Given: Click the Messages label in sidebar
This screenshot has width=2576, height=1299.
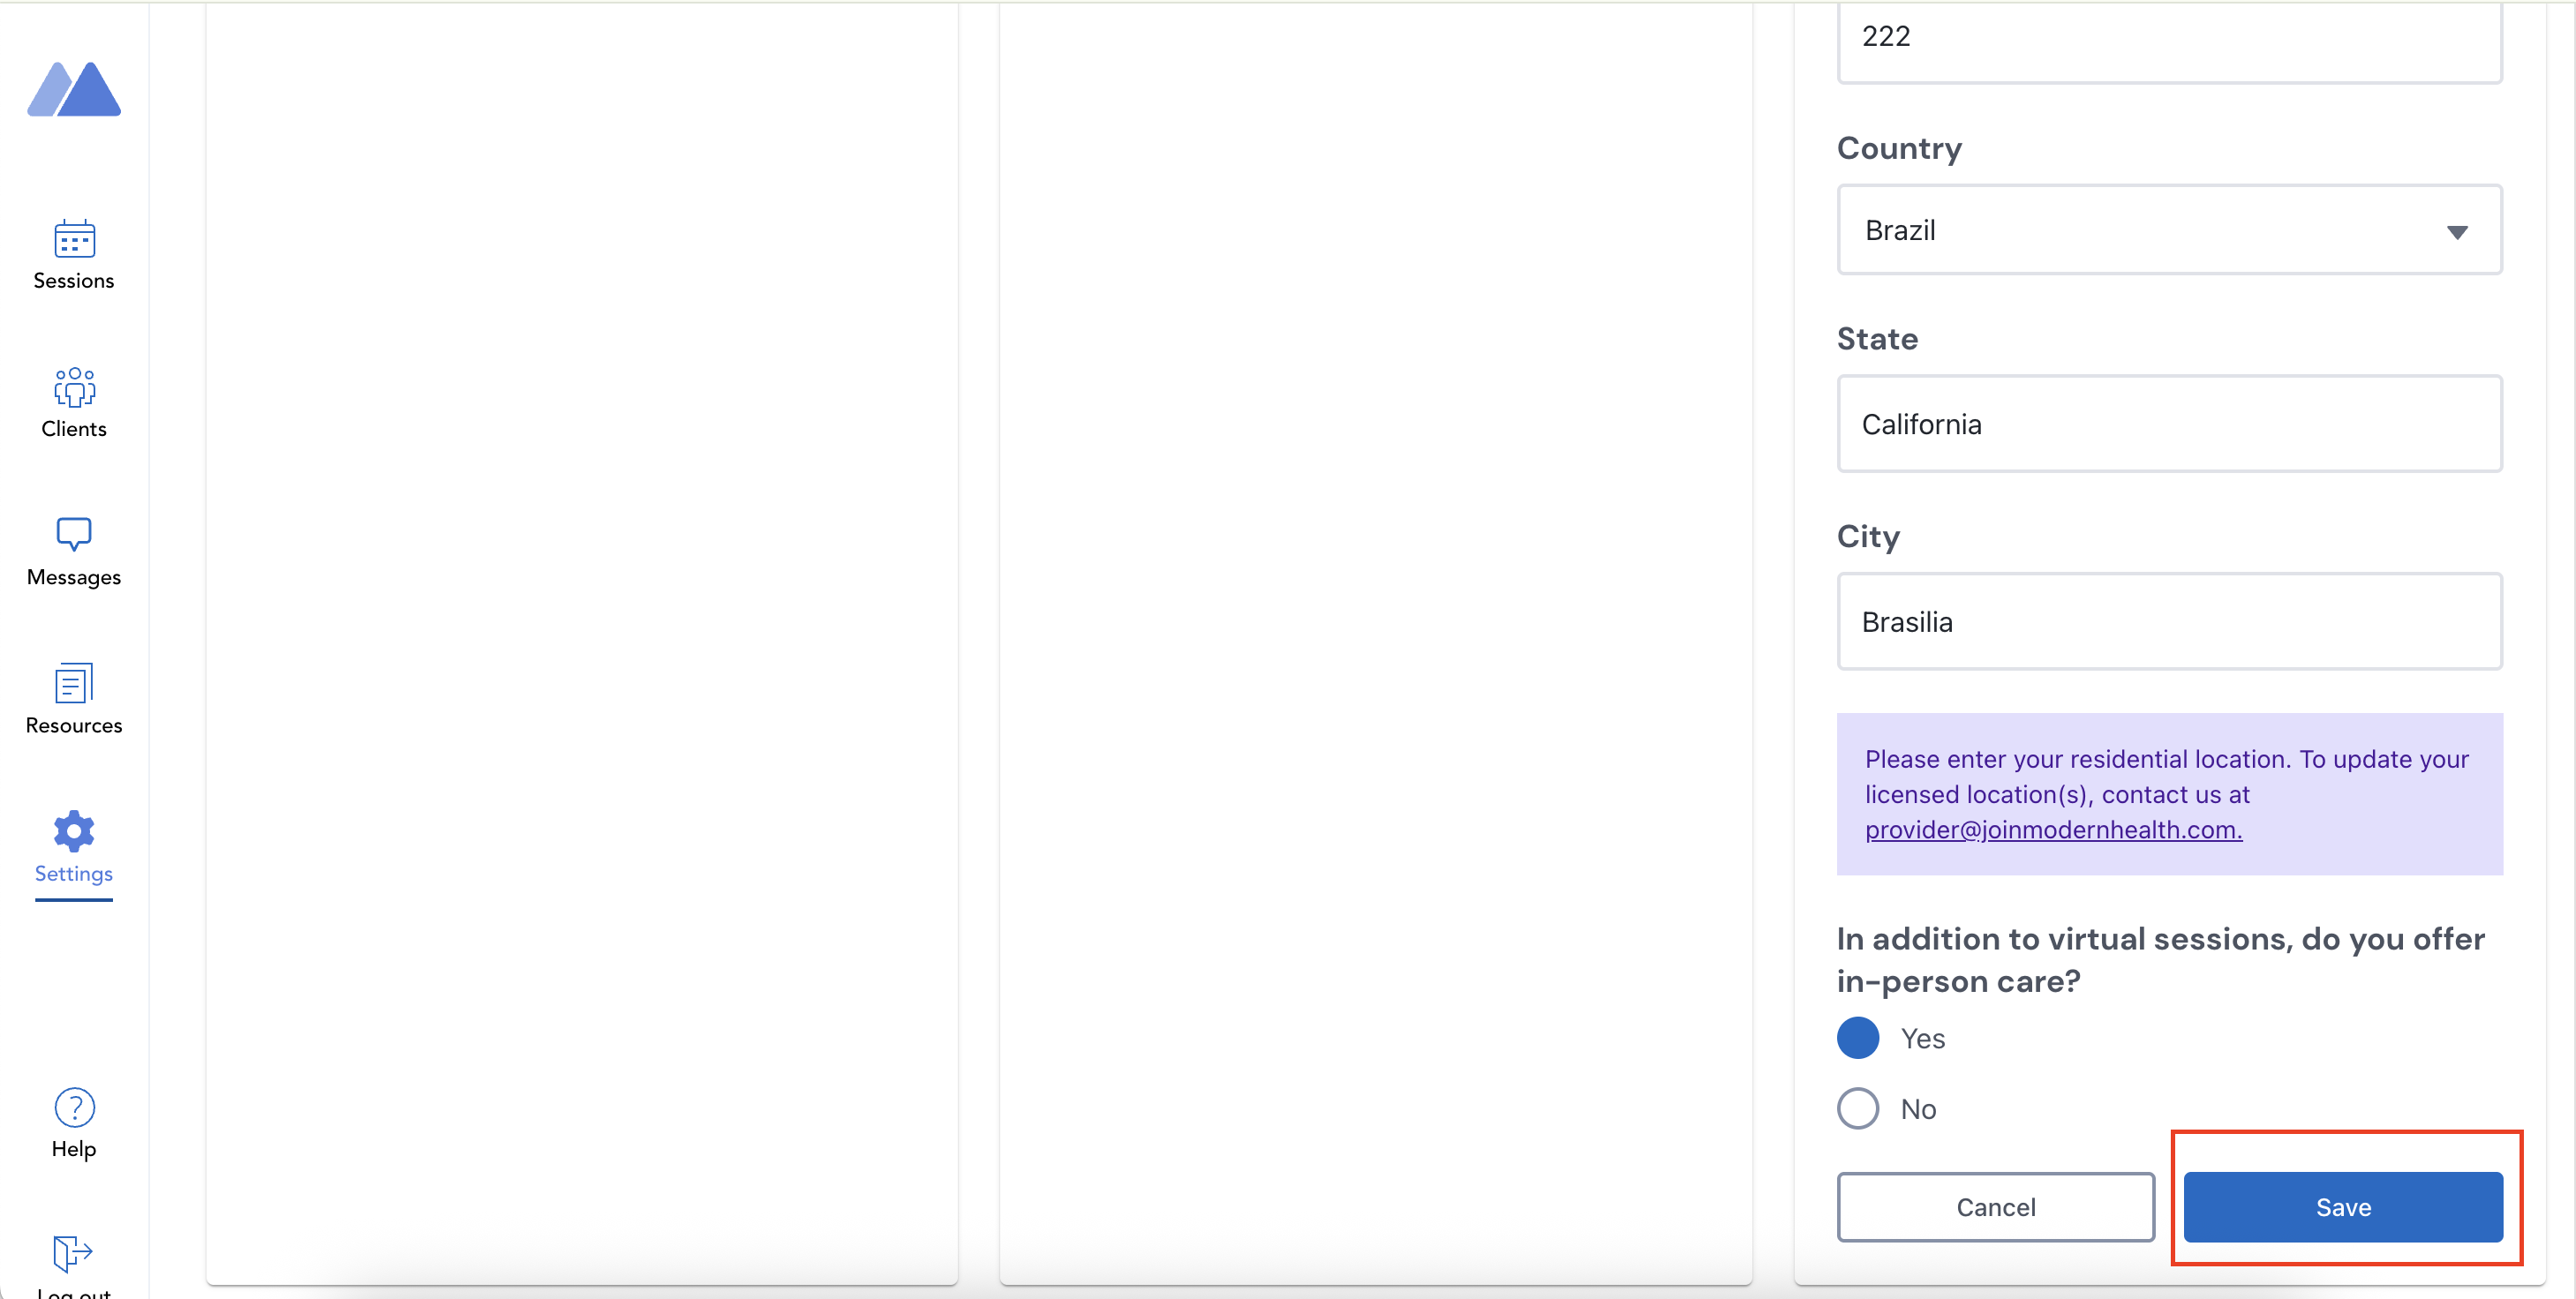Looking at the screenshot, I should tap(74, 577).
